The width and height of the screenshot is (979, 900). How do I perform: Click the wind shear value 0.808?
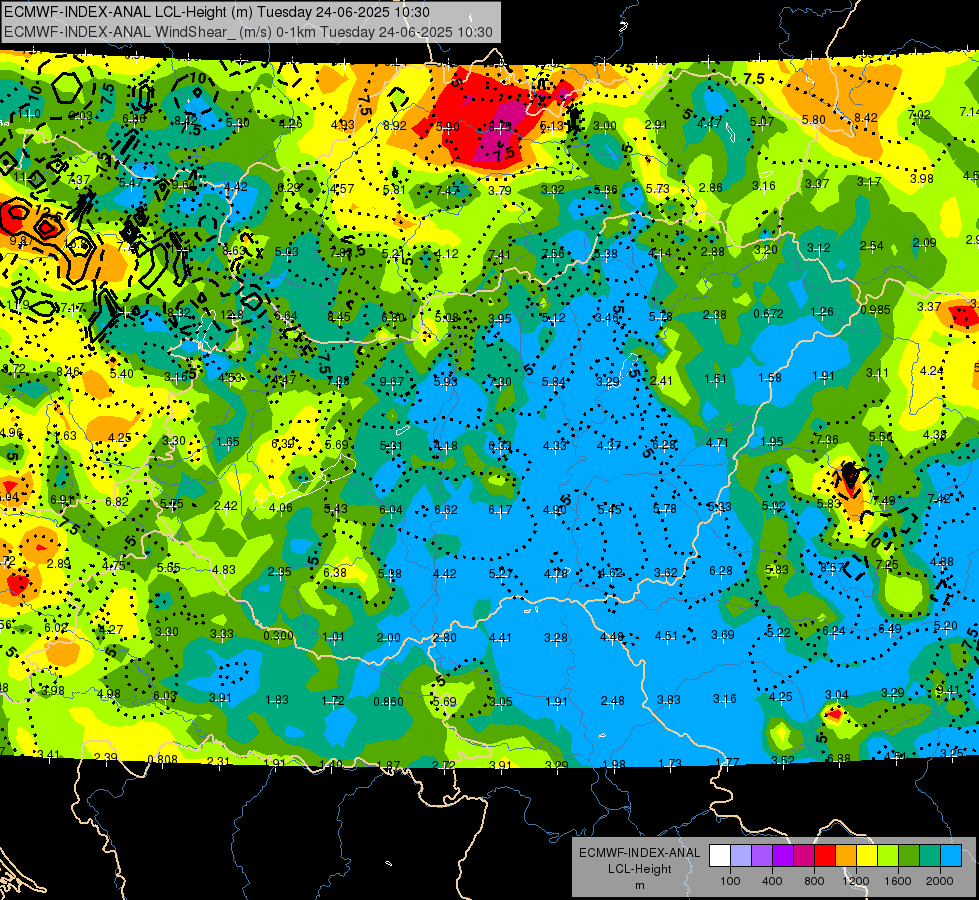click(x=162, y=760)
